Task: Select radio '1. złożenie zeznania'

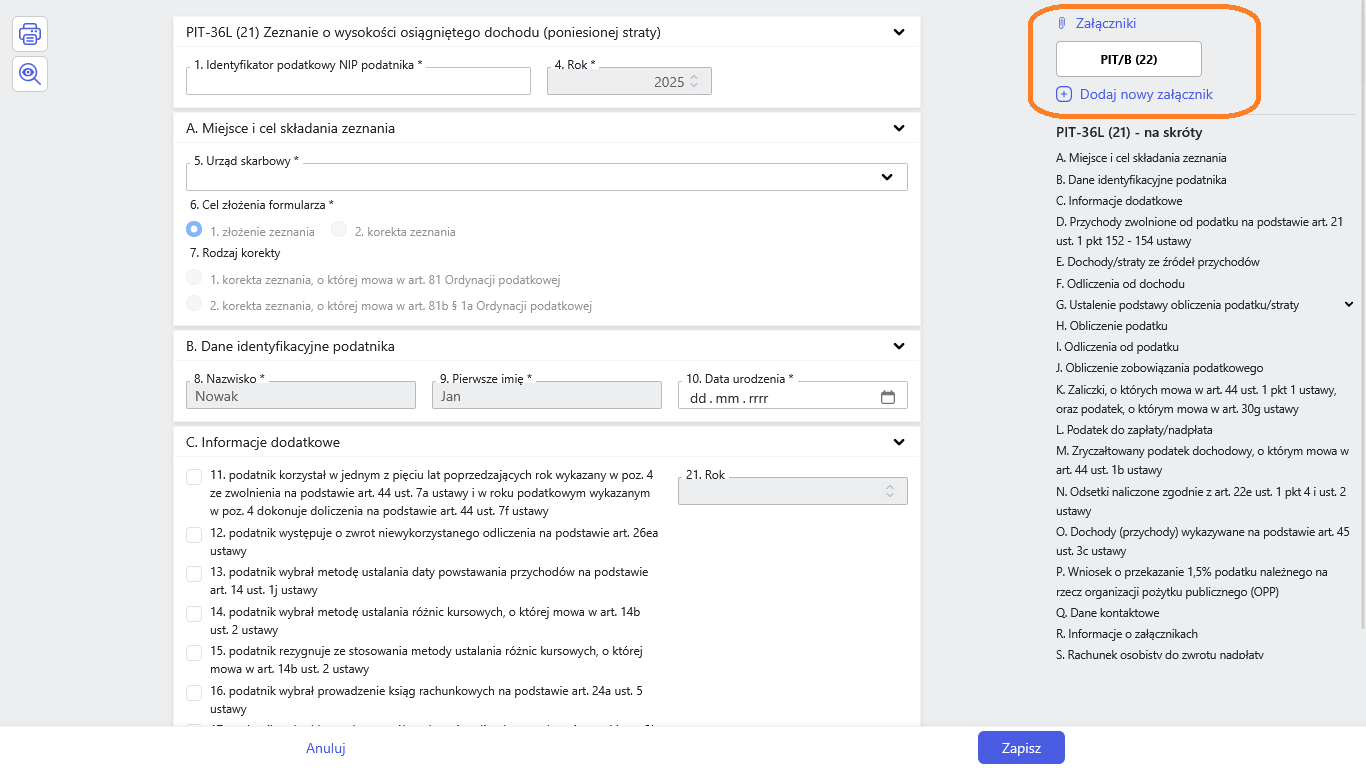Action: coord(195,230)
